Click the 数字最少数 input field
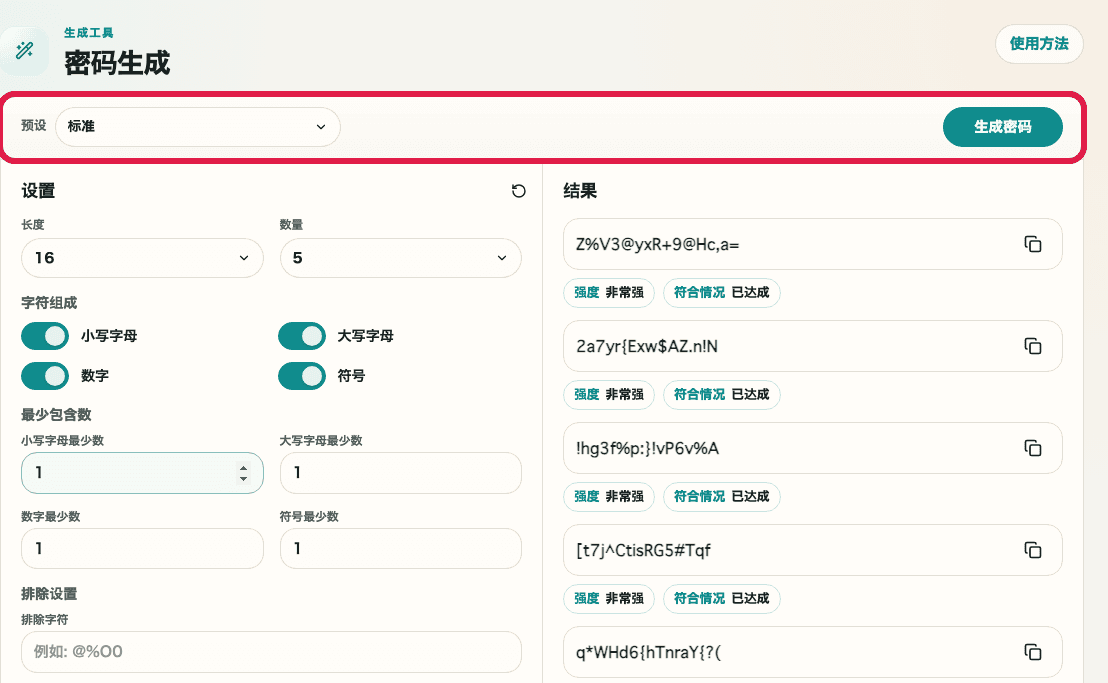Image resolution: width=1108 pixels, height=683 pixels. click(x=142, y=548)
